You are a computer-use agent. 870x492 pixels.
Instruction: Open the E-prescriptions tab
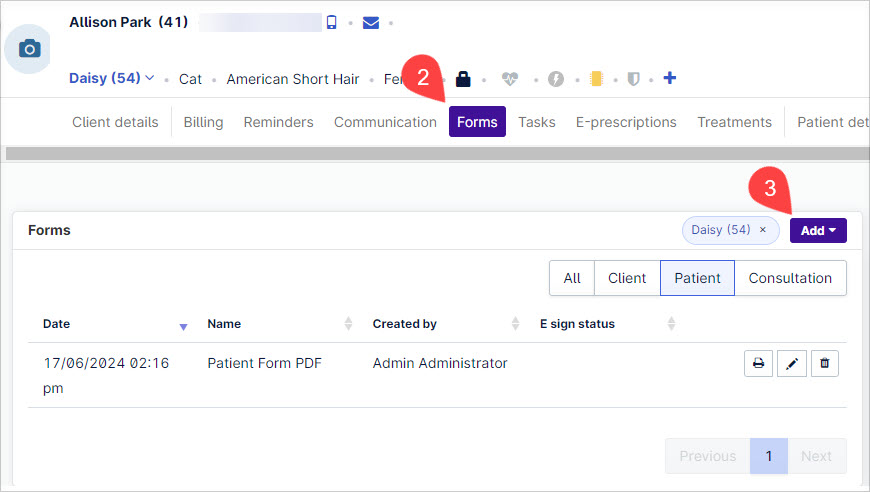[626, 122]
